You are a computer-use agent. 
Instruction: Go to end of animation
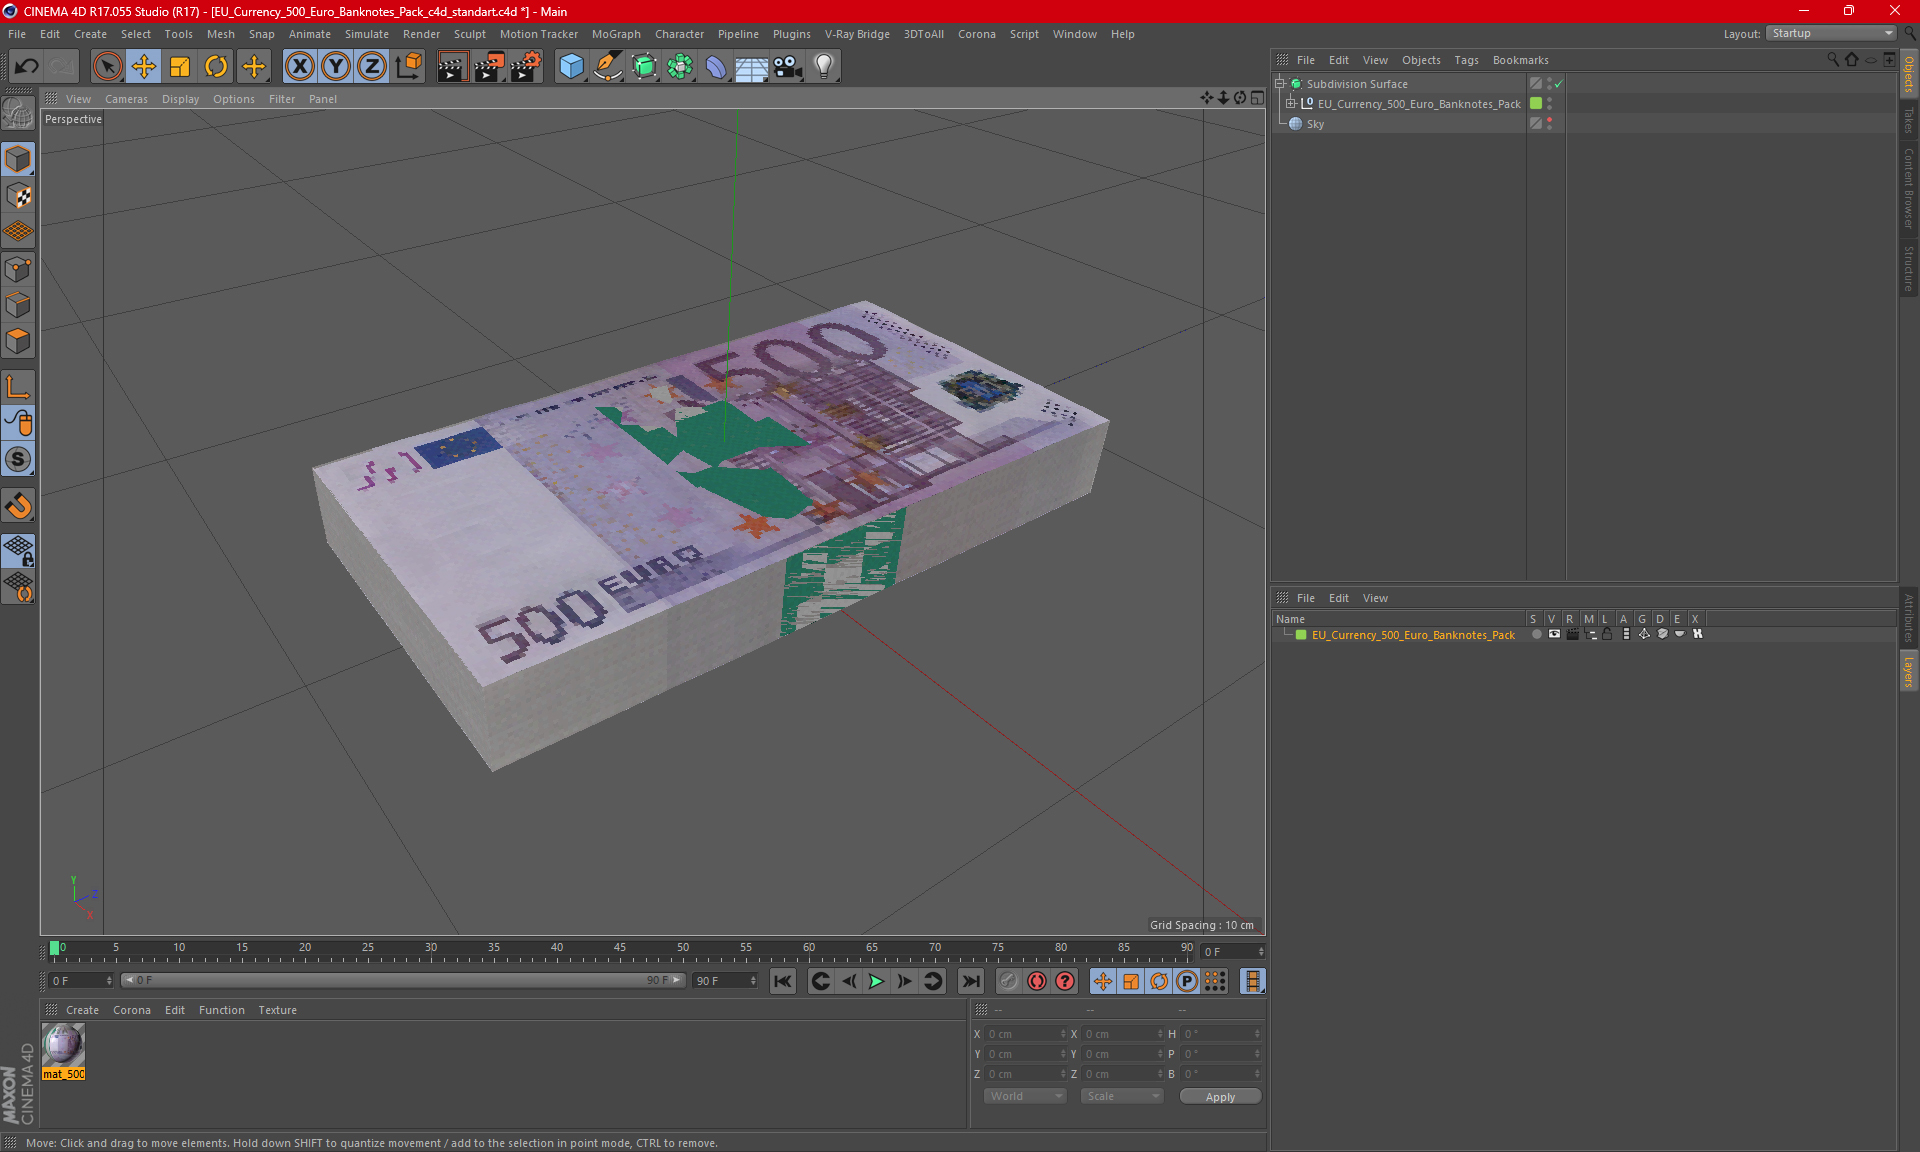pos(970,981)
